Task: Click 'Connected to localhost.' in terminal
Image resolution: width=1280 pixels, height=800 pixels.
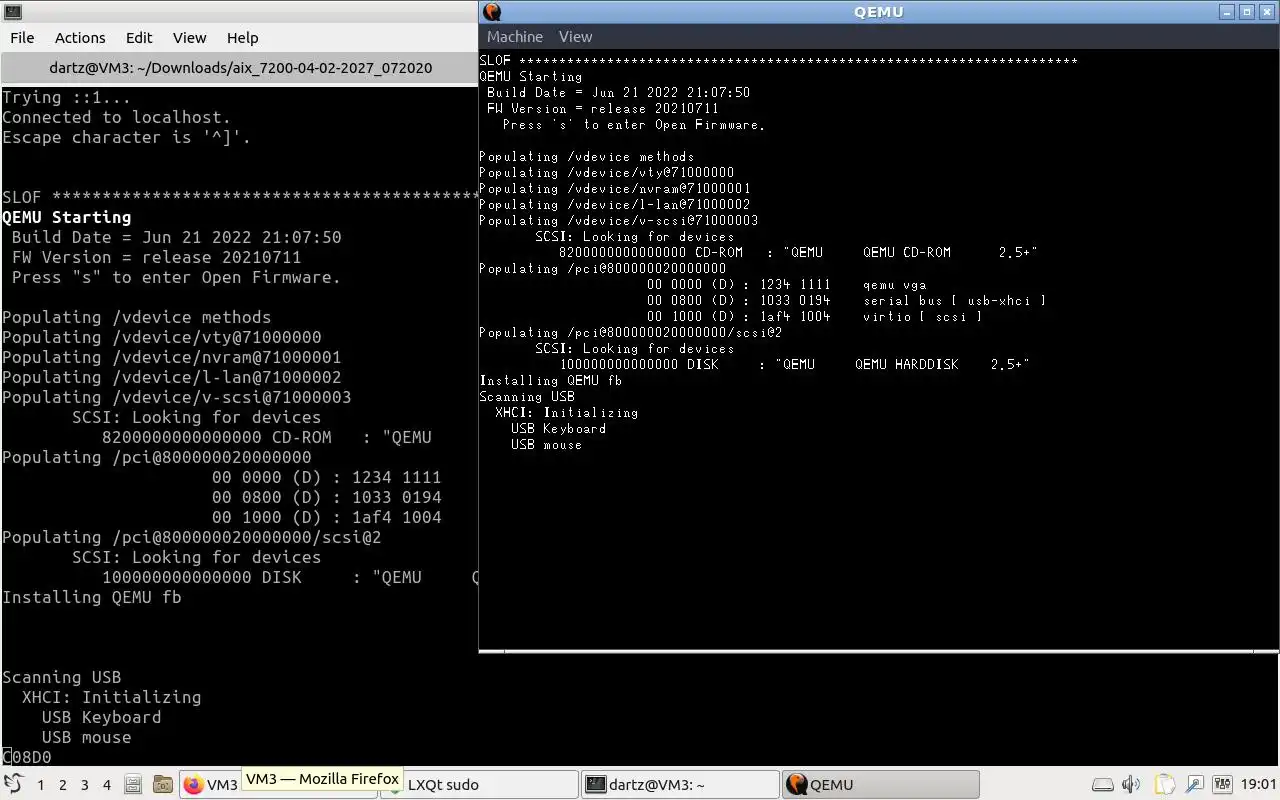Action: (116, 117)
